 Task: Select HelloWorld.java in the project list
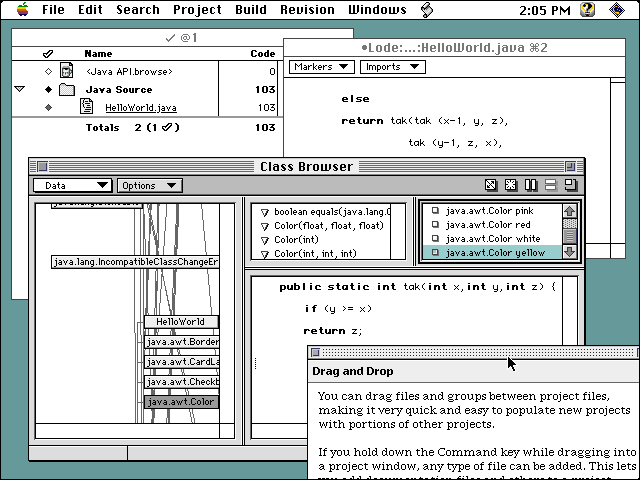point(141,108)
